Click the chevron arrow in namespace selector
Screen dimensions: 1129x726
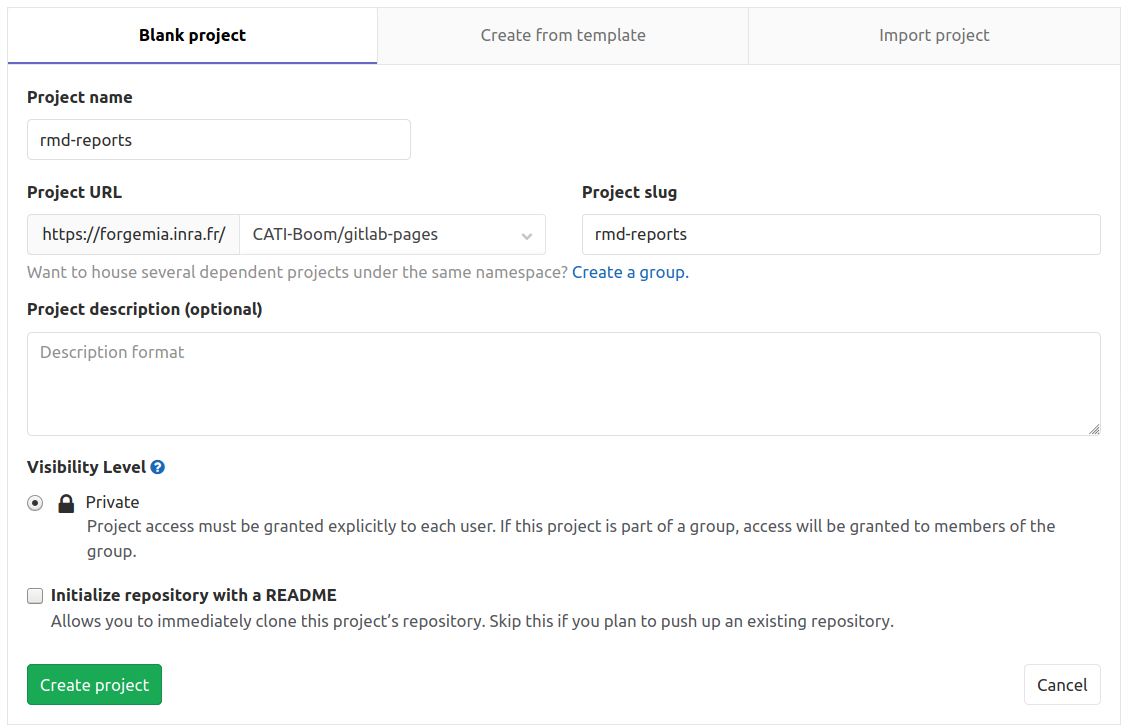click(527, 235)
